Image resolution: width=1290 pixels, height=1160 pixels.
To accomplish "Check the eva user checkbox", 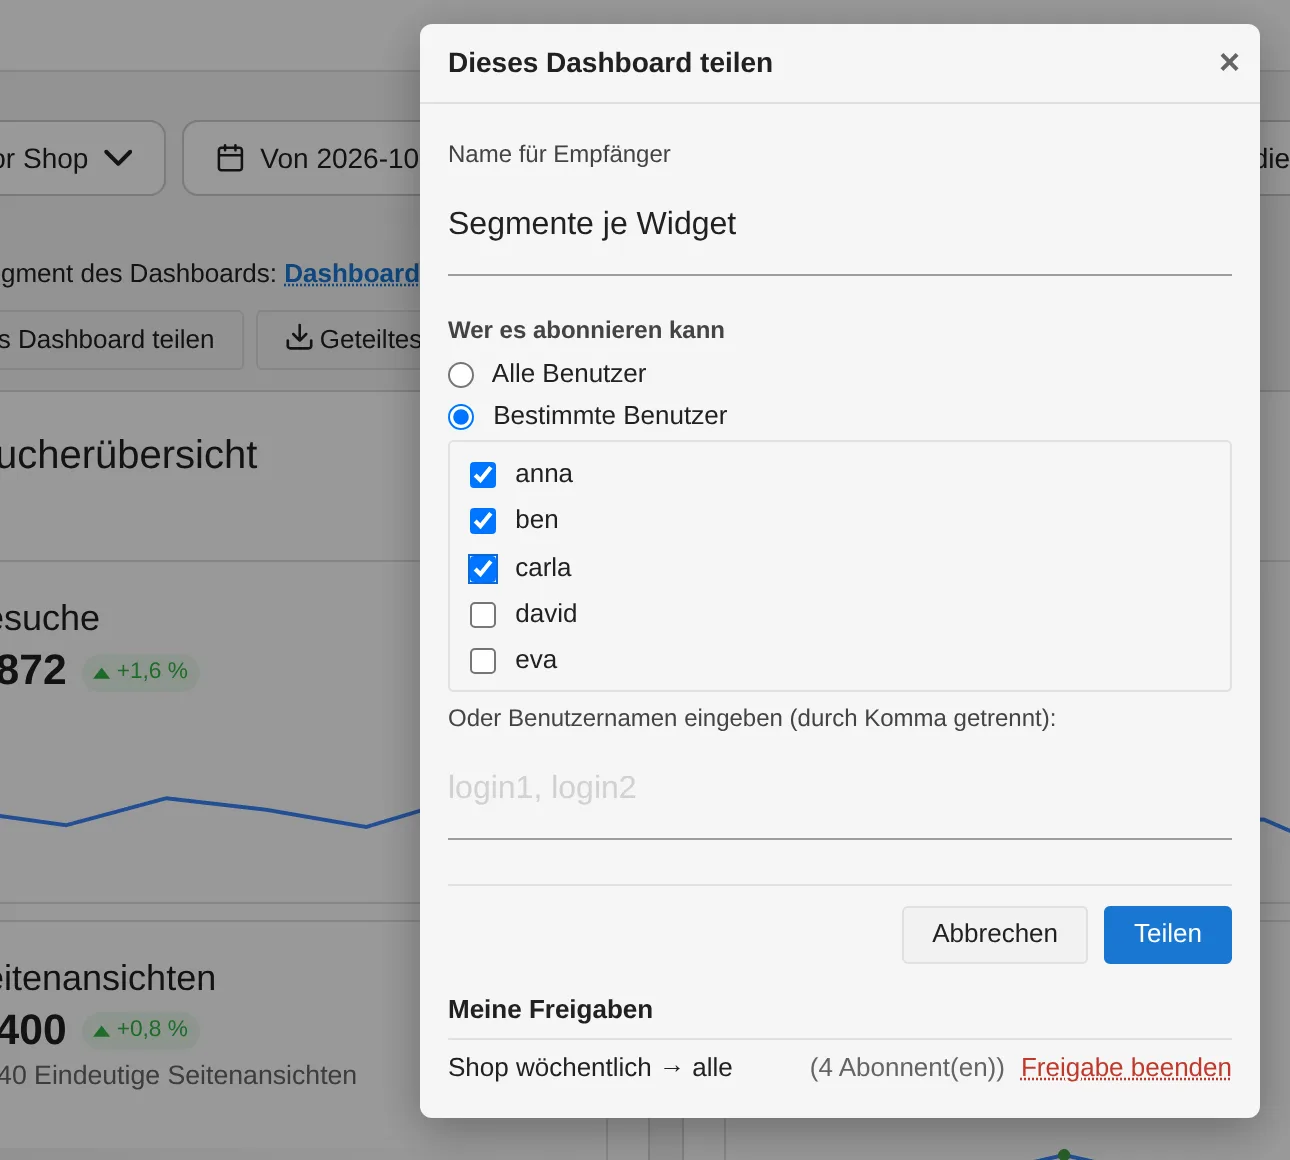I will tap(483, 661).
